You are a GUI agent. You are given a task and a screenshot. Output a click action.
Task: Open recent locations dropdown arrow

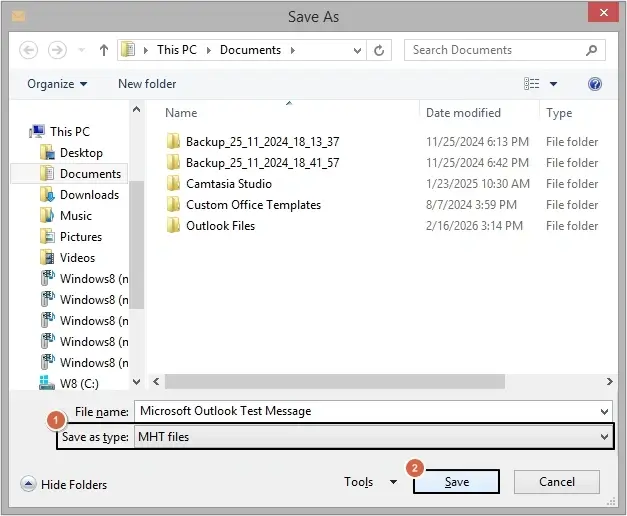coord(82,50)
